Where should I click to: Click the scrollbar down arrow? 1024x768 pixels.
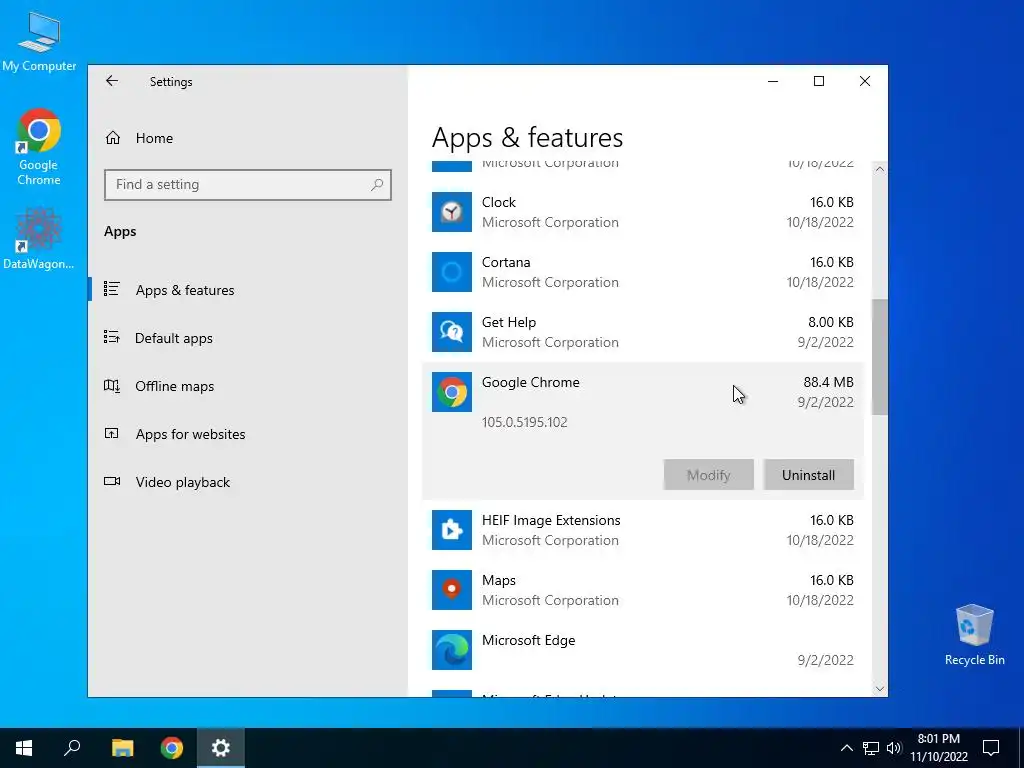tap(879, 688)
